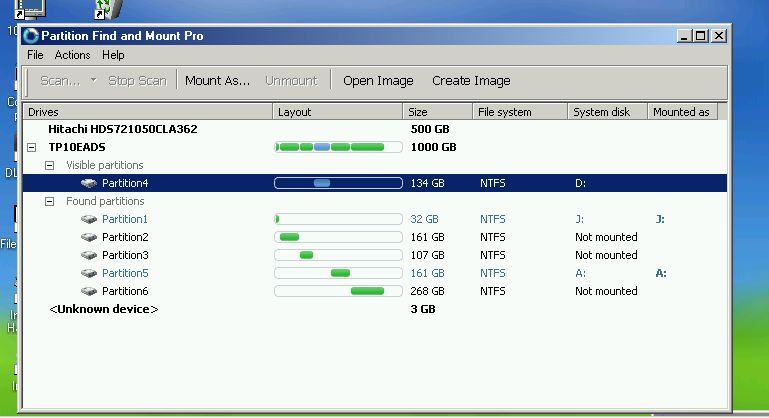Collapse the TP10EADS drive node
The width and height of the screenshot is (769, 418).
click(32, 147)
